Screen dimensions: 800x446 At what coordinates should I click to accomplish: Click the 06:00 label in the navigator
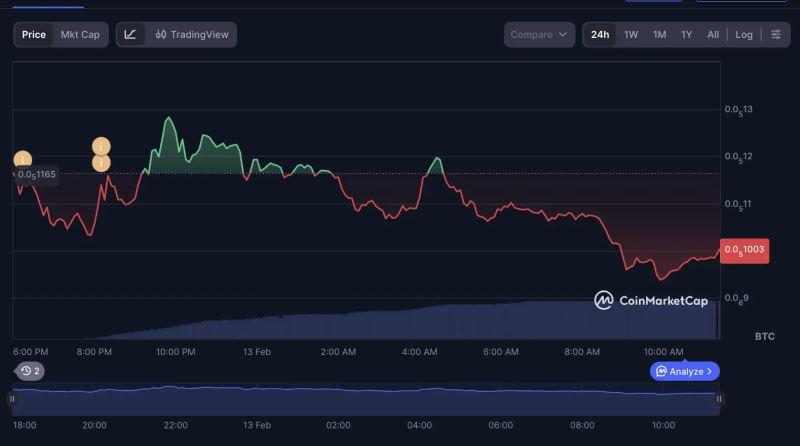coord(501,425)
